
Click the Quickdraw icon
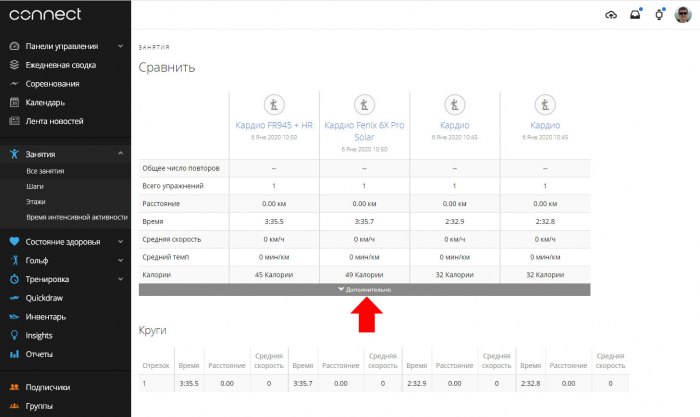point(14,298)
